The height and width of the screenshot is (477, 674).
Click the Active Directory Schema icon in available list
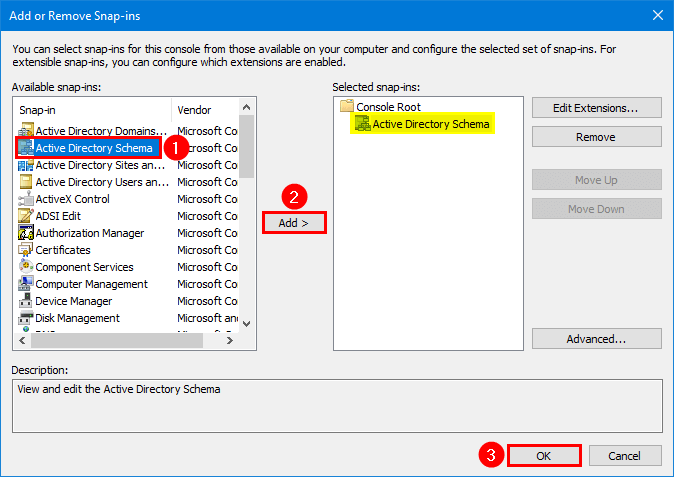(x=26, y=148)
